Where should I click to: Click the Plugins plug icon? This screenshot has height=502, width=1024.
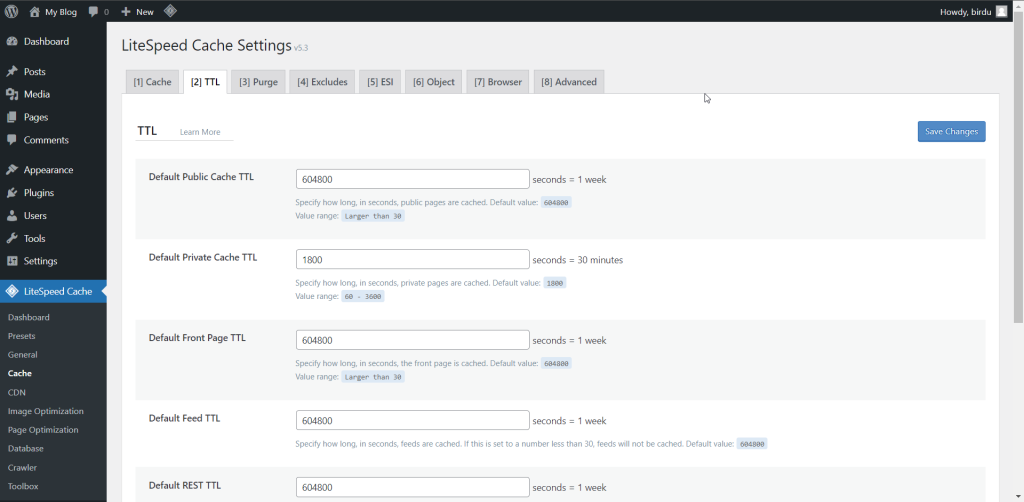pyautogui.click(x=12, y=193)
